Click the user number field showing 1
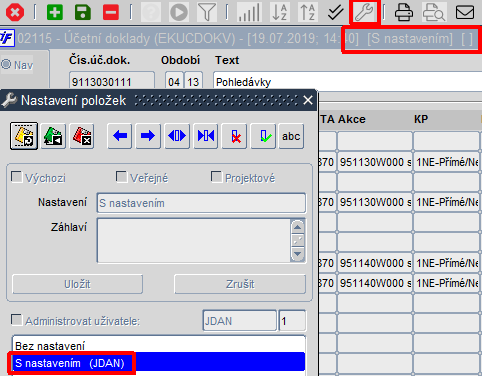The width and height of the screenshot is (482, 376). click(292, 321)
